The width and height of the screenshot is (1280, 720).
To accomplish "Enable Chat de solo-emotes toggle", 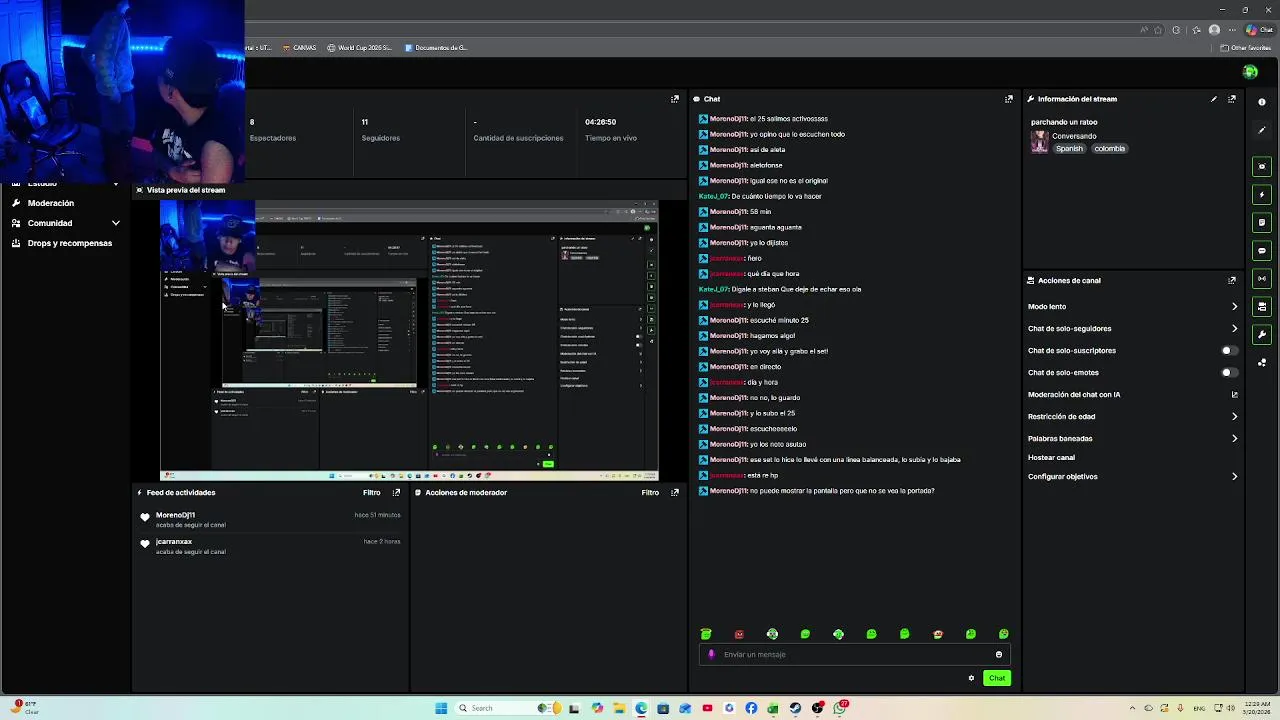I will tap(1229, 372).
